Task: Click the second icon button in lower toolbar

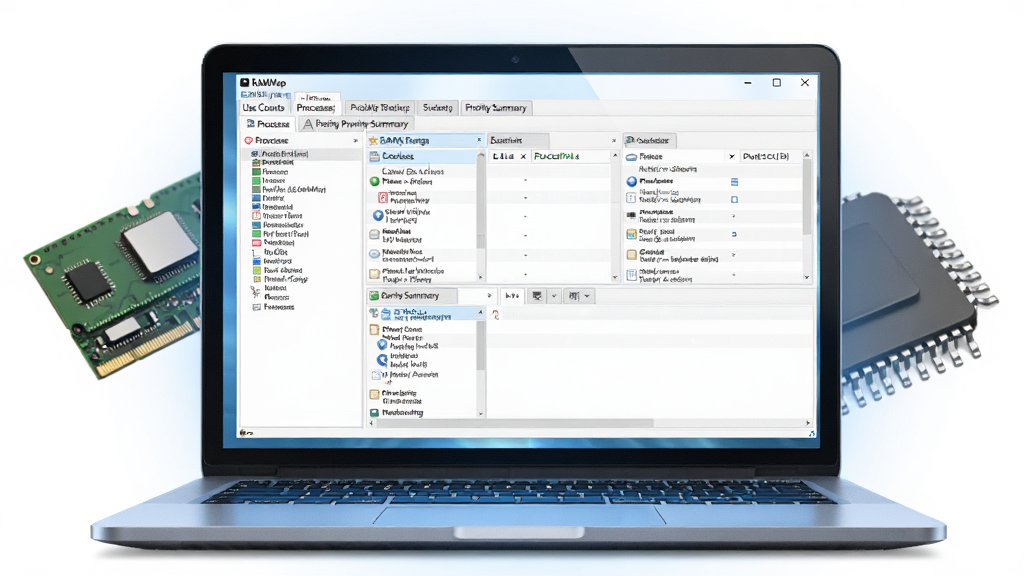Action: [573, 296]
